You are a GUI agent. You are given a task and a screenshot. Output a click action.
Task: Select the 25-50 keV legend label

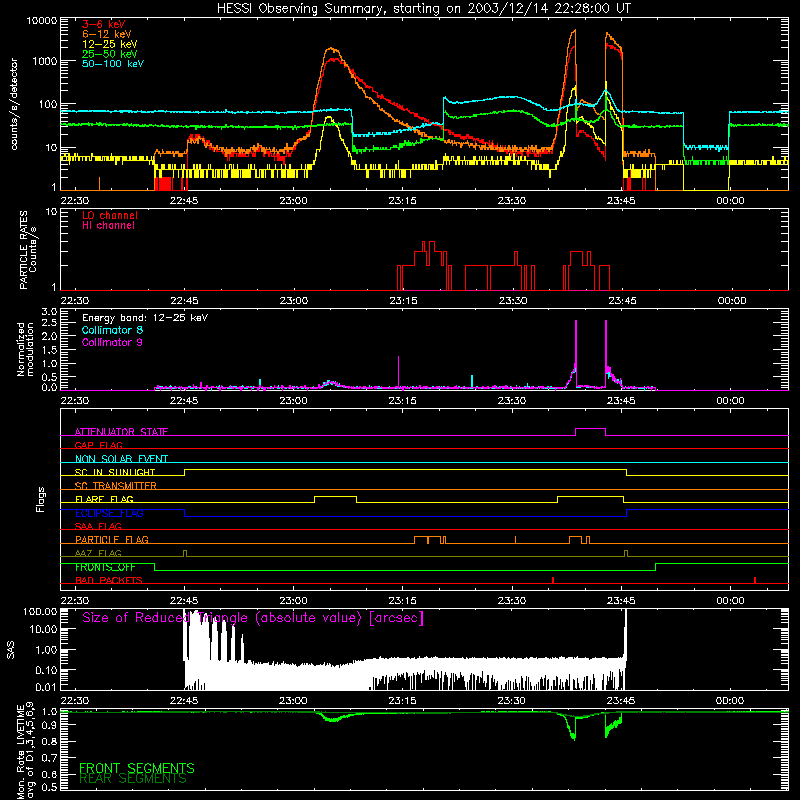(110, 54)
